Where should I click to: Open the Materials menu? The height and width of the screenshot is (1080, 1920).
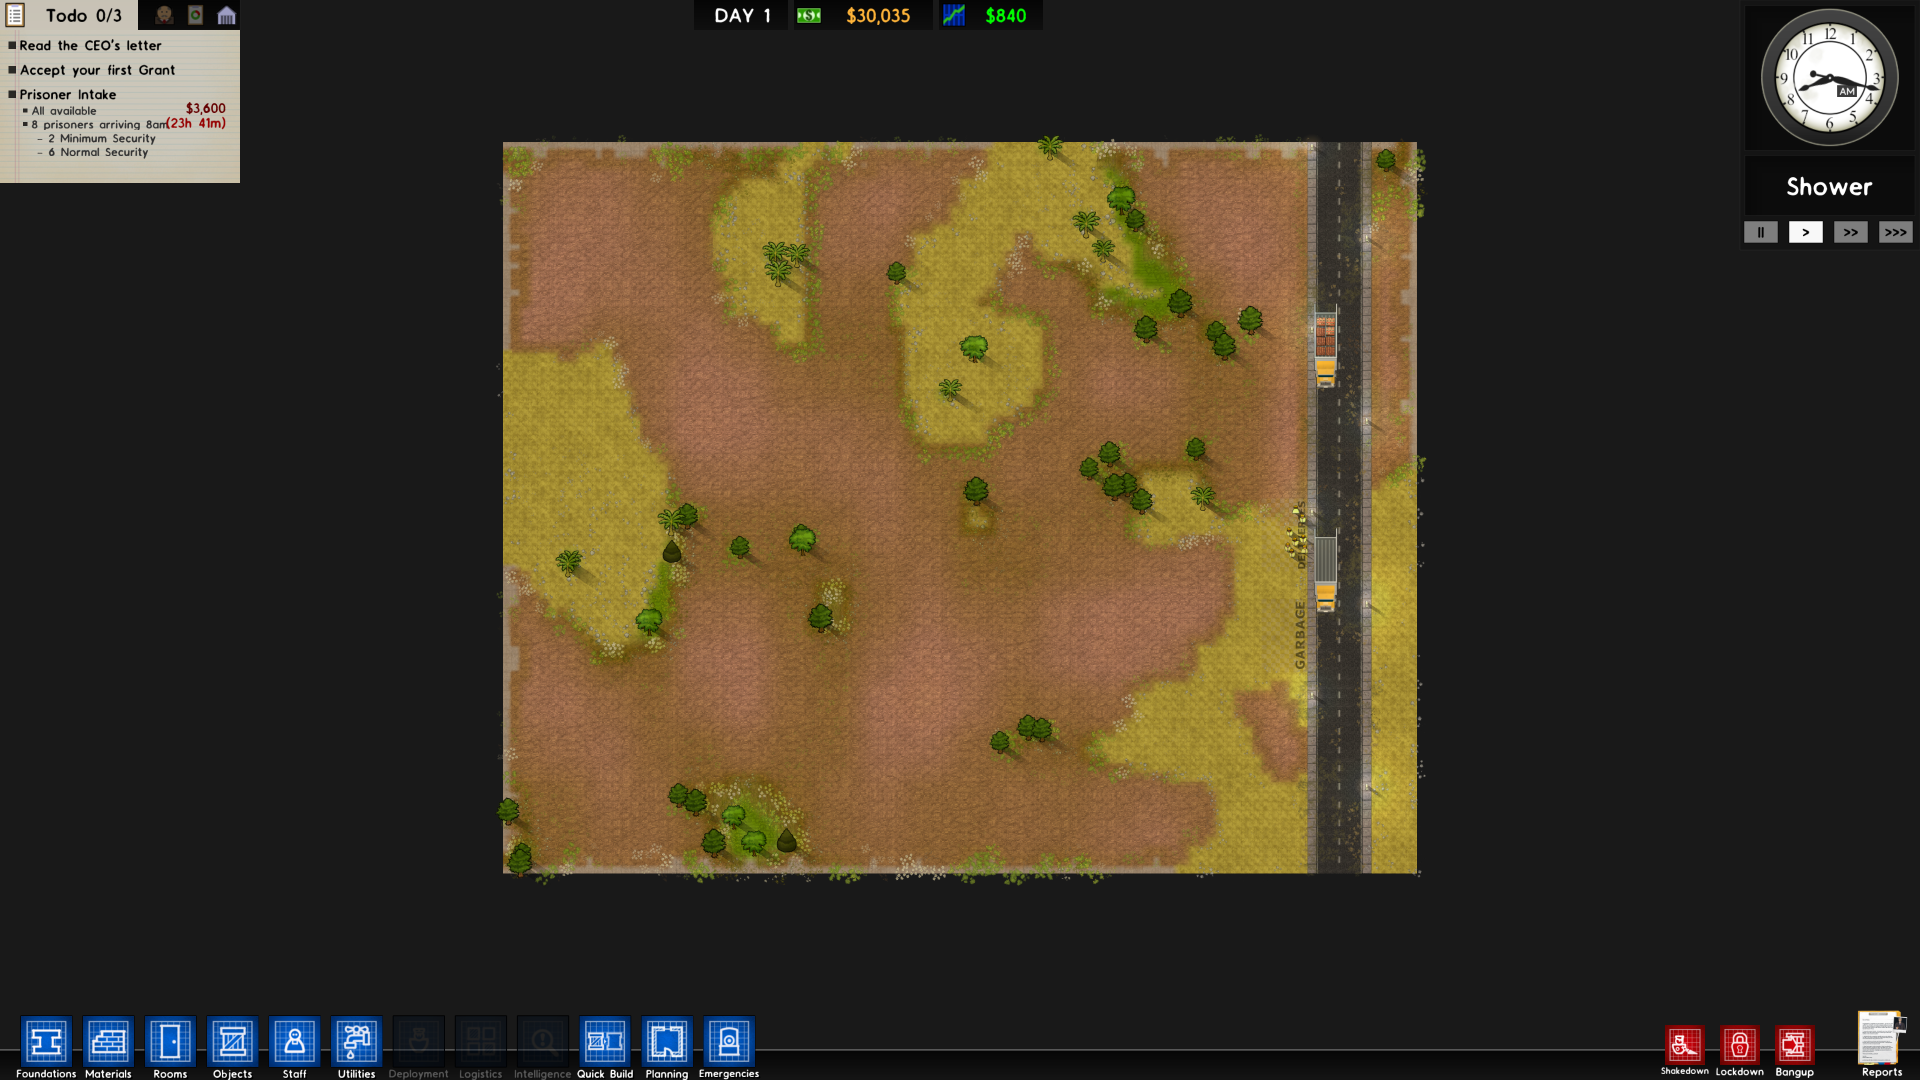tap(108, 1042)
